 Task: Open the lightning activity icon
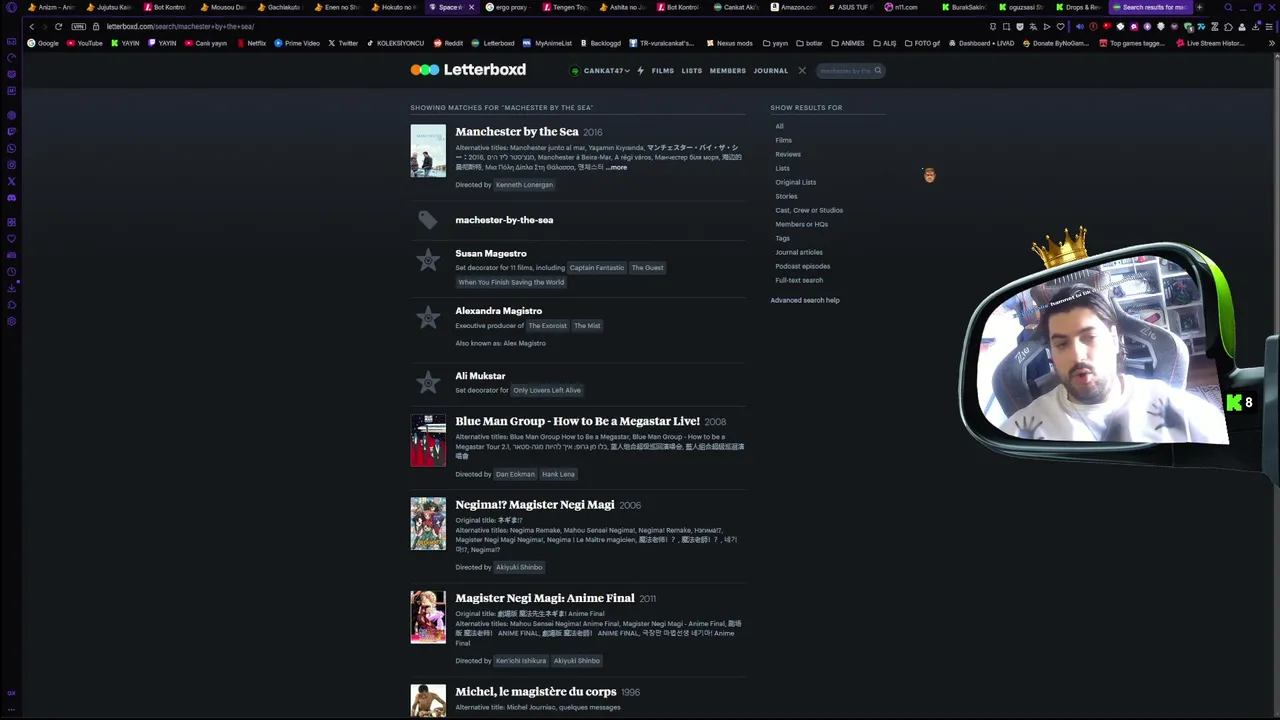640,71
